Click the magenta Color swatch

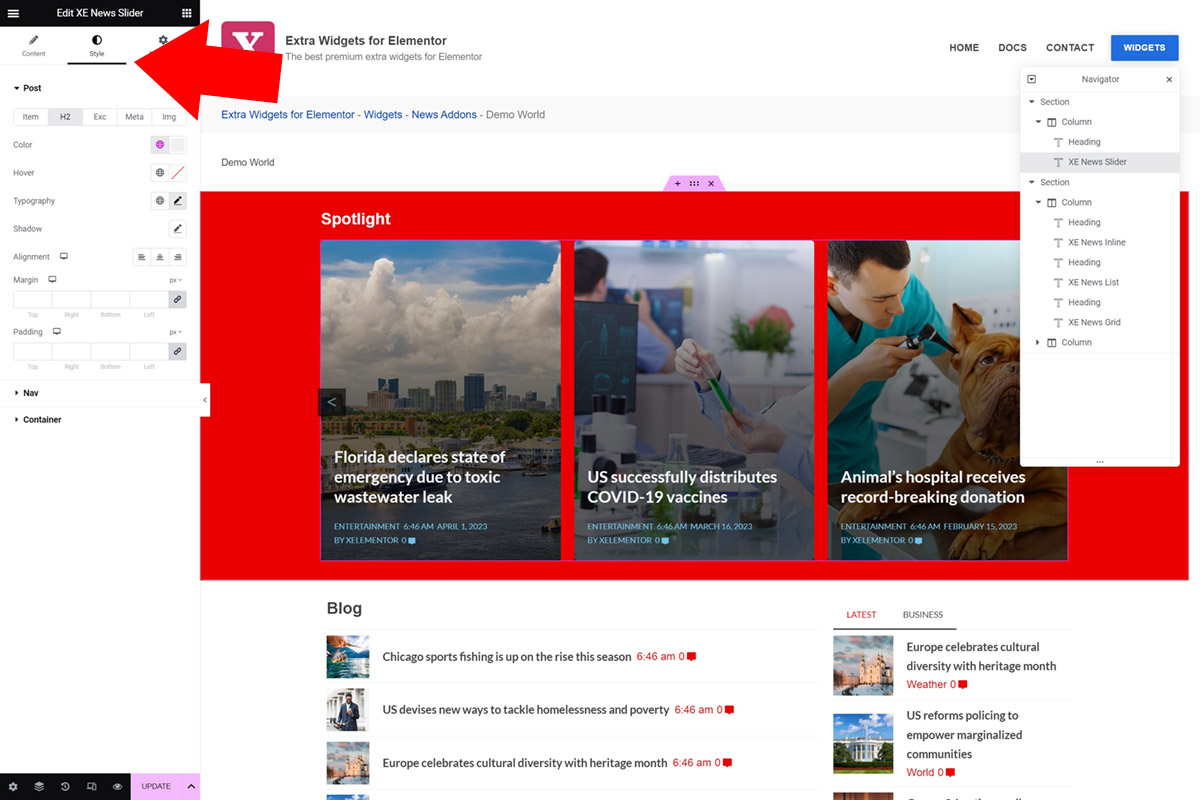[159, 144]
